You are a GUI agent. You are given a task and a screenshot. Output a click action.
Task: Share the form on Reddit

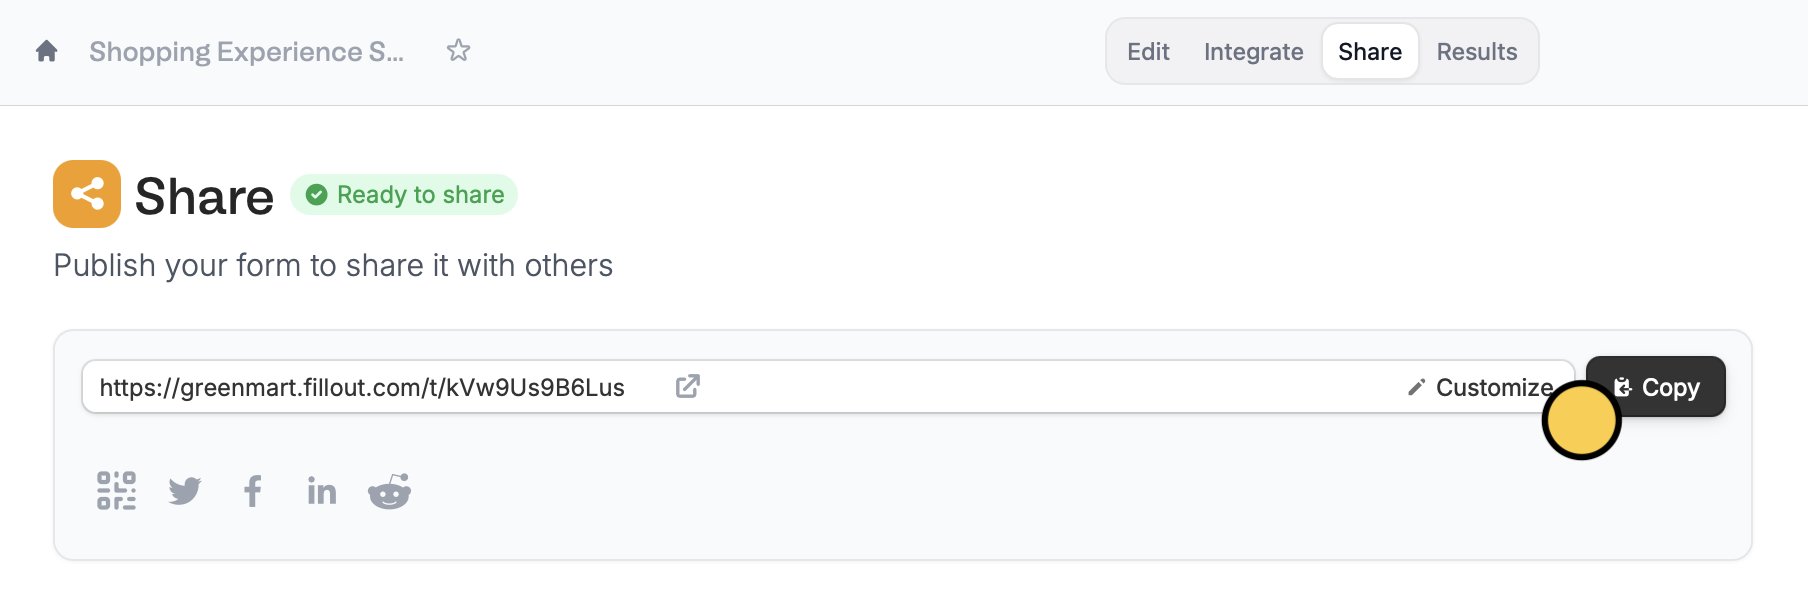pos(390,491)
